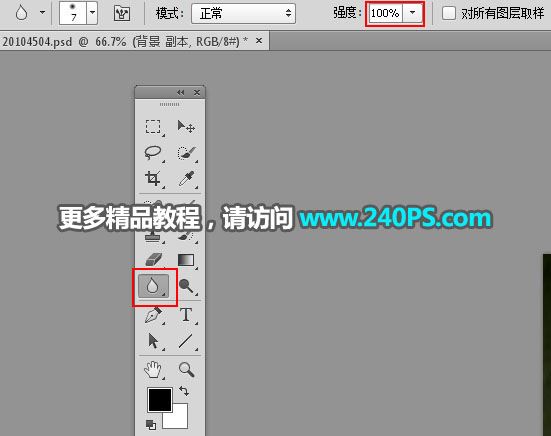The width and height of the screenshot is (551, 436).
Task: Close the 20104504.psd document tab
Action: click(x=259, y=41)
